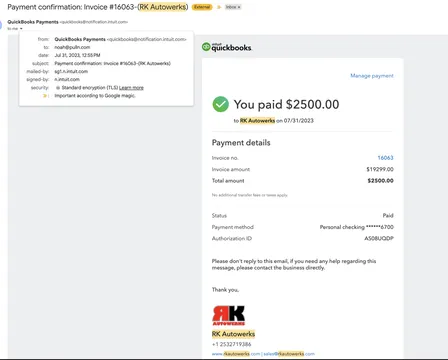Open the Learn more encryption link
Image resolution: width=448 pixels, height=360 pixels.
[131, 88]
